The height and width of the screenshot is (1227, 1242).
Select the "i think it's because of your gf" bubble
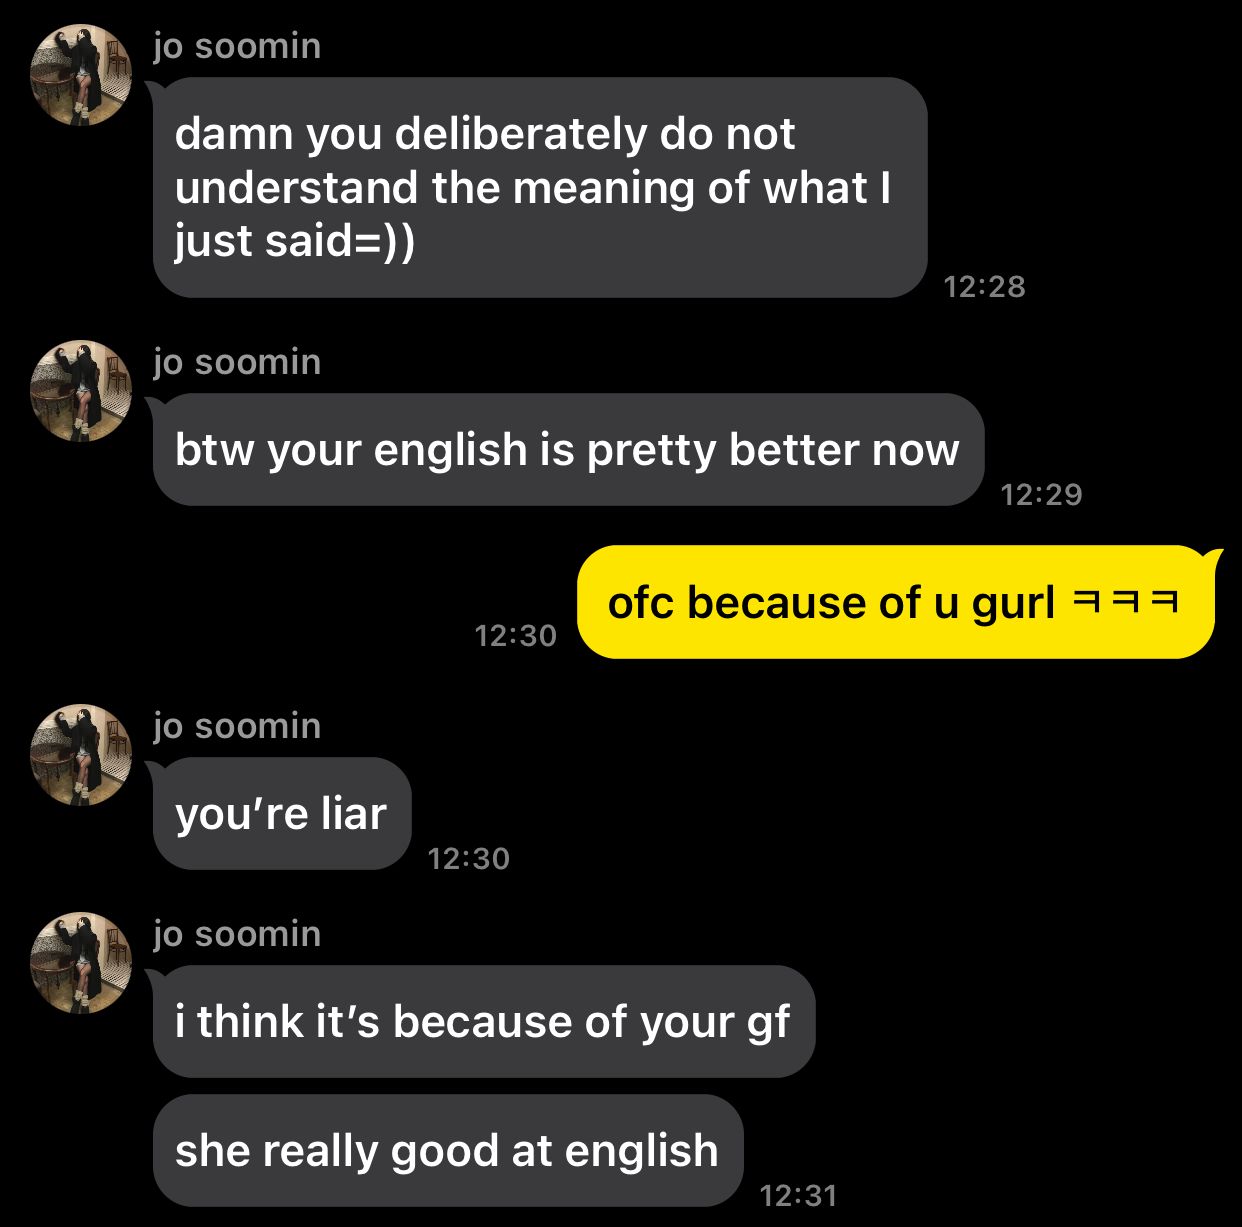point(484,1022)
